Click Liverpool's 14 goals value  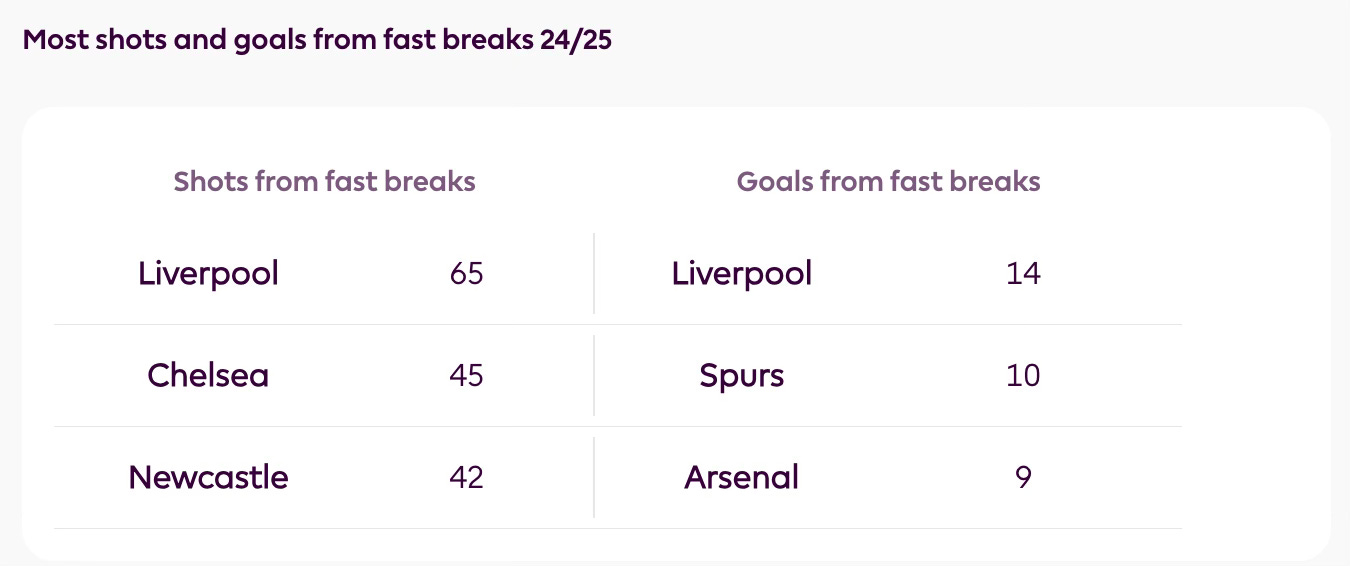pos(1023,273)
